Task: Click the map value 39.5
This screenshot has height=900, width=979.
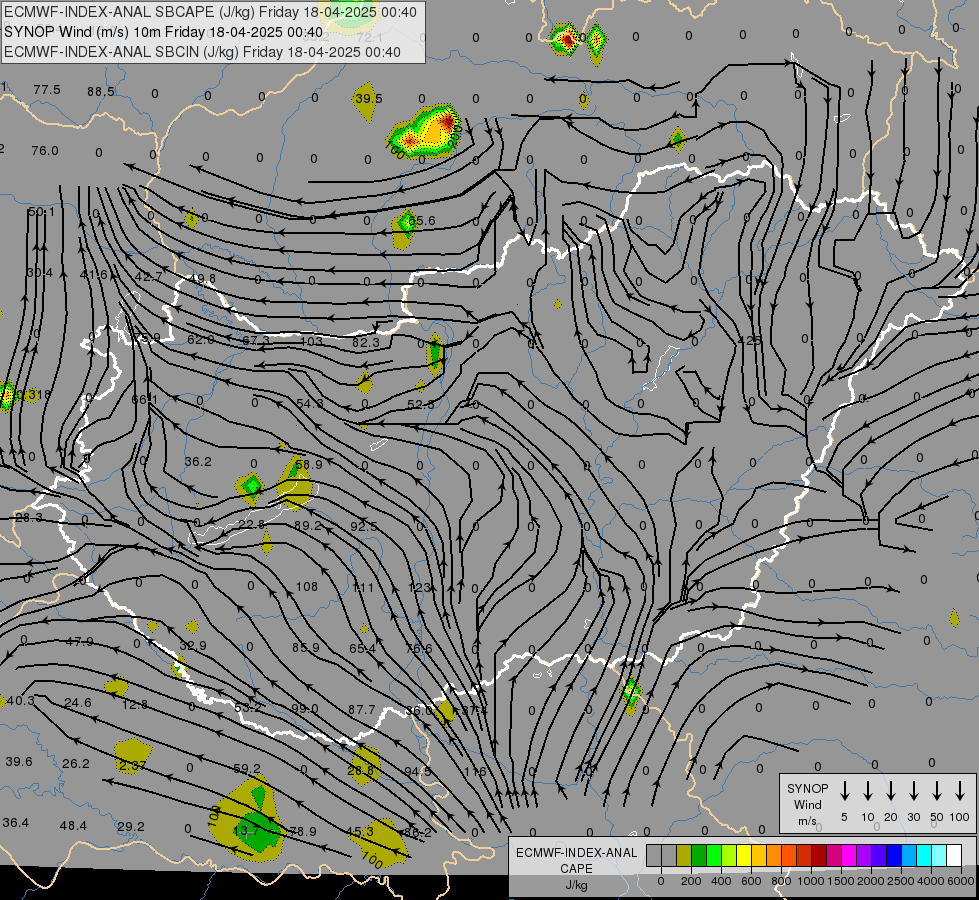Action: tap(368, 99)
